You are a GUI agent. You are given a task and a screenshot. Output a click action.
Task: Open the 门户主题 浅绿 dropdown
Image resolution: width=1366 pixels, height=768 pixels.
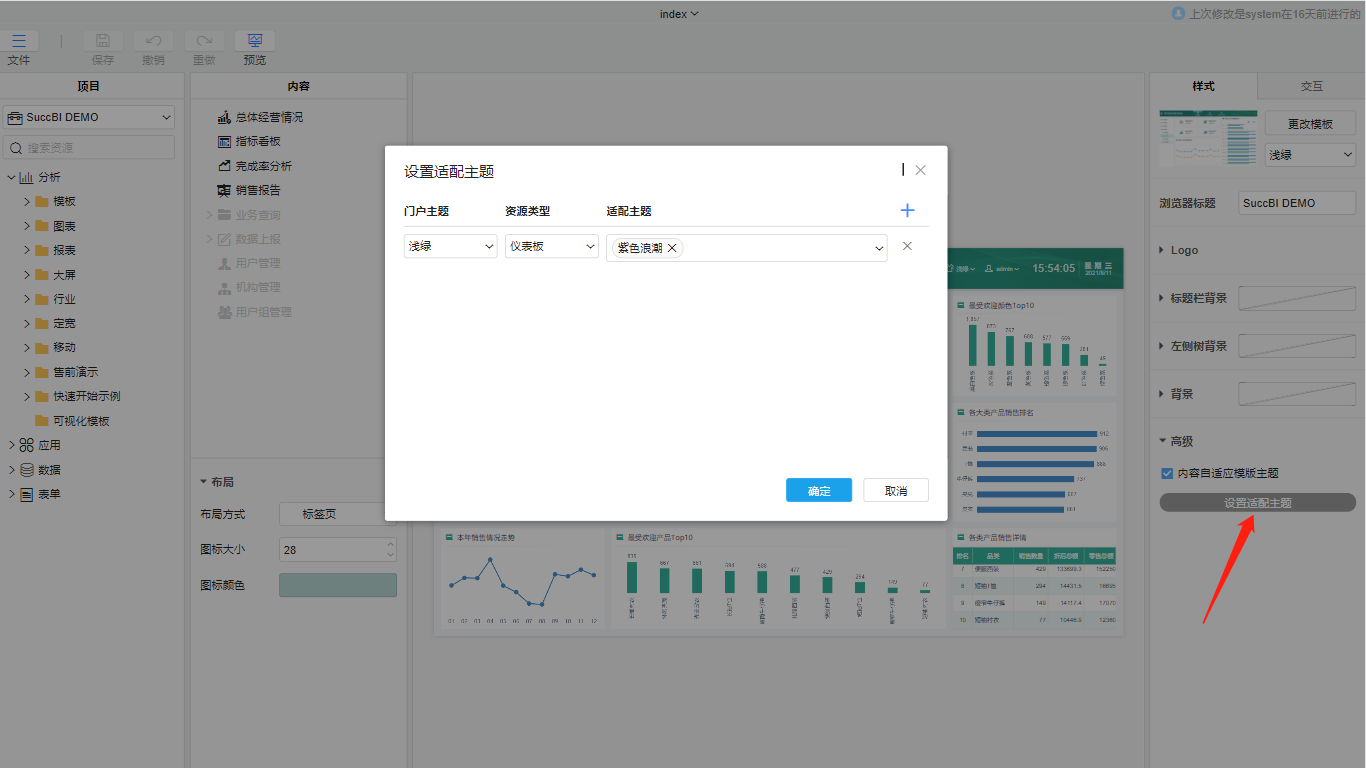click(450, 246)
